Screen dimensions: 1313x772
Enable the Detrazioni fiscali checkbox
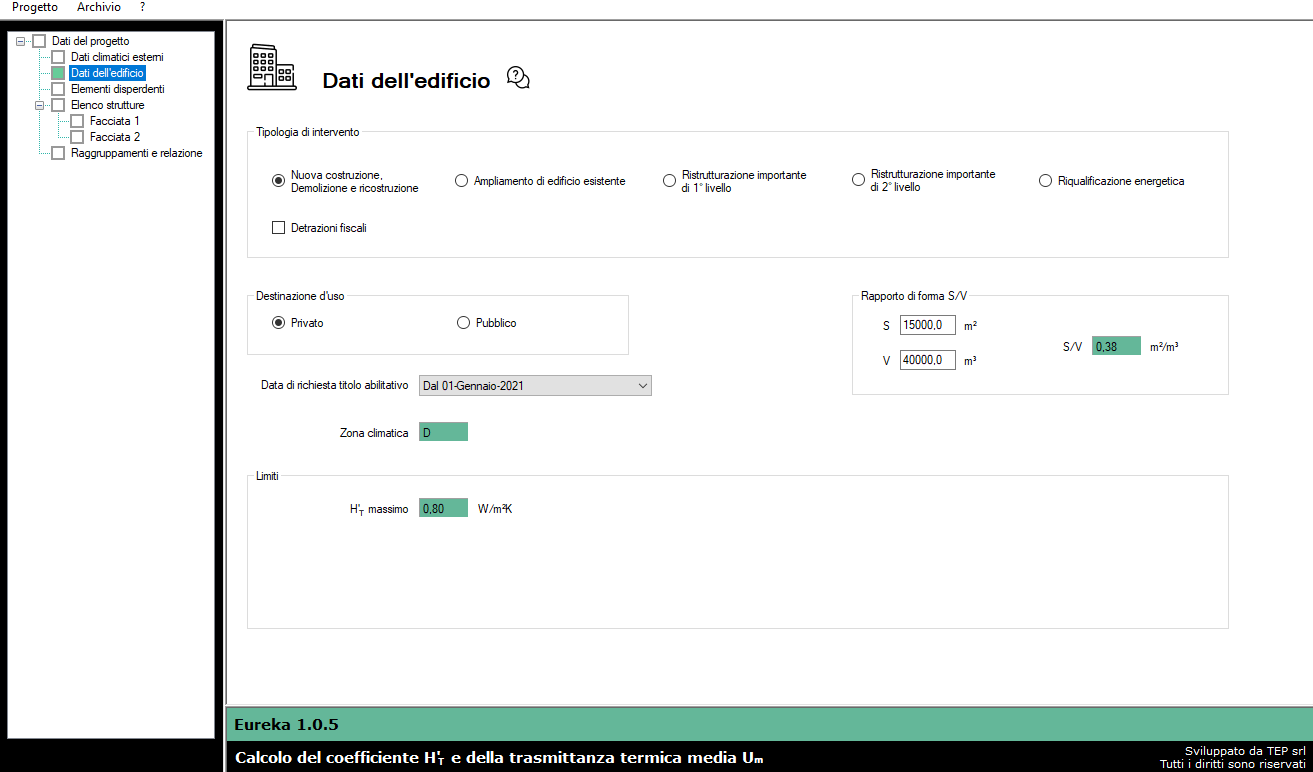click(279, 228)
